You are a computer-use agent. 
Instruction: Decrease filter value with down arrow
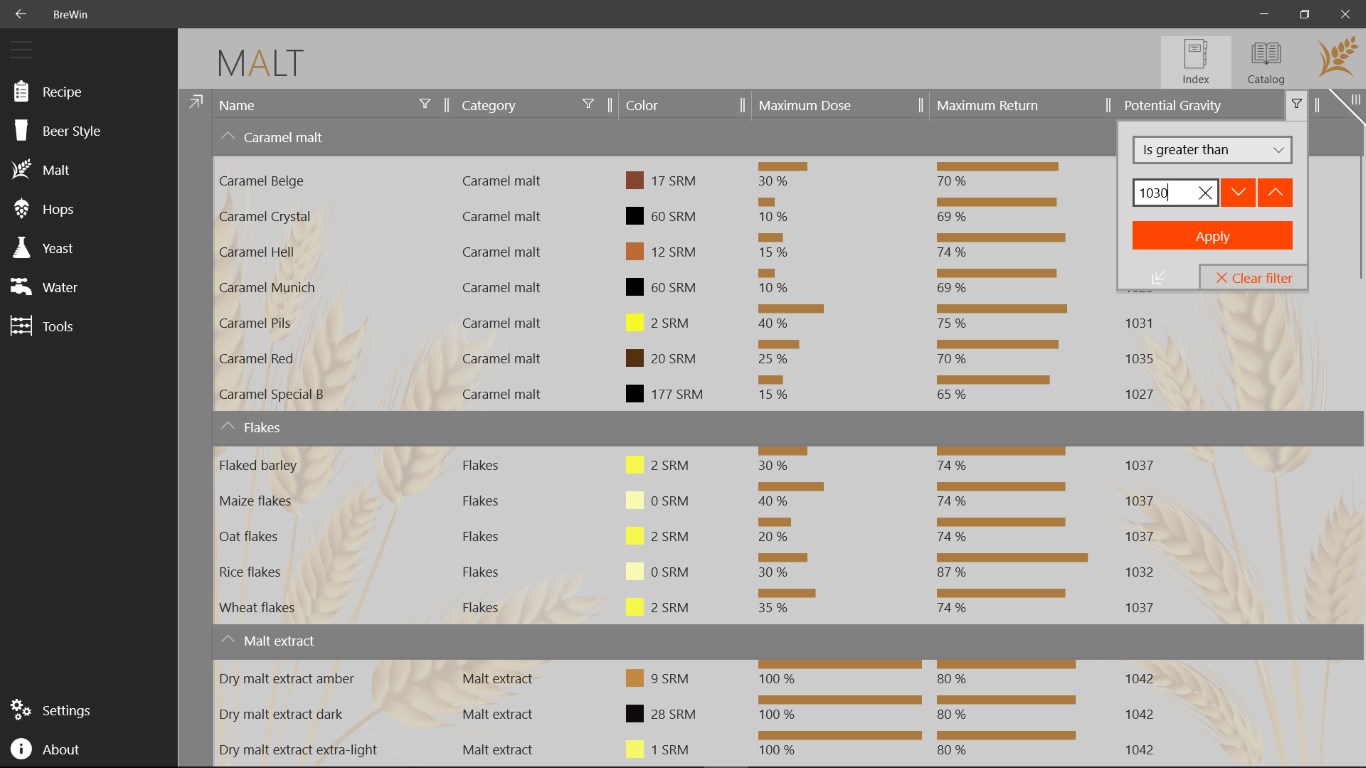tap(1237, 193)
